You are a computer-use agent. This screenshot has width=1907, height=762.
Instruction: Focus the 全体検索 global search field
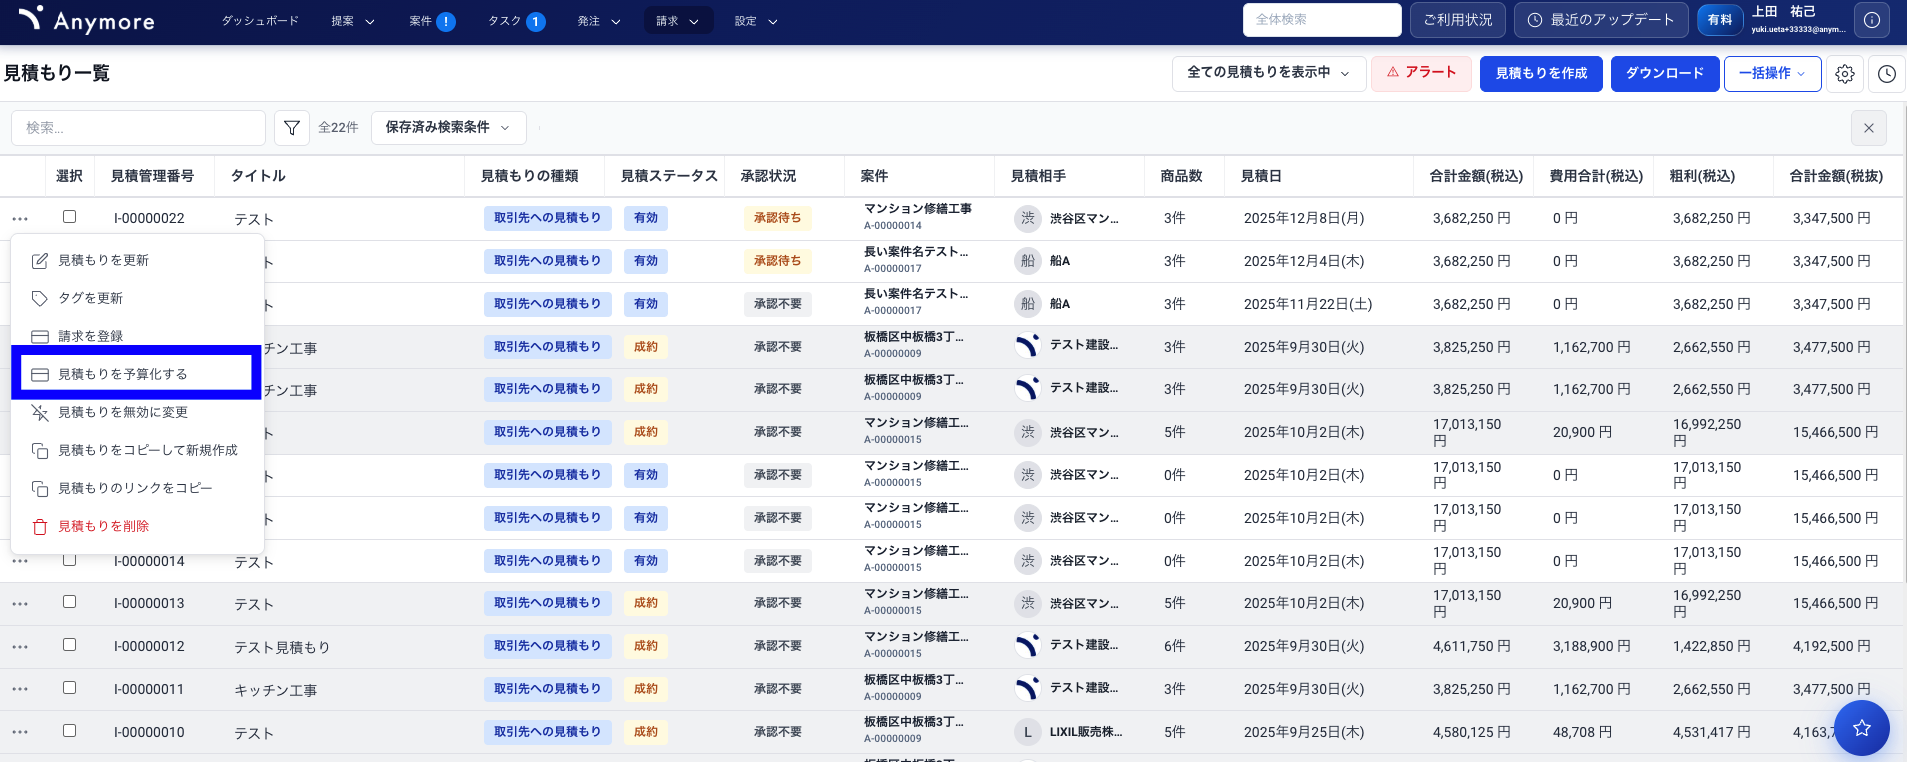1321,20
